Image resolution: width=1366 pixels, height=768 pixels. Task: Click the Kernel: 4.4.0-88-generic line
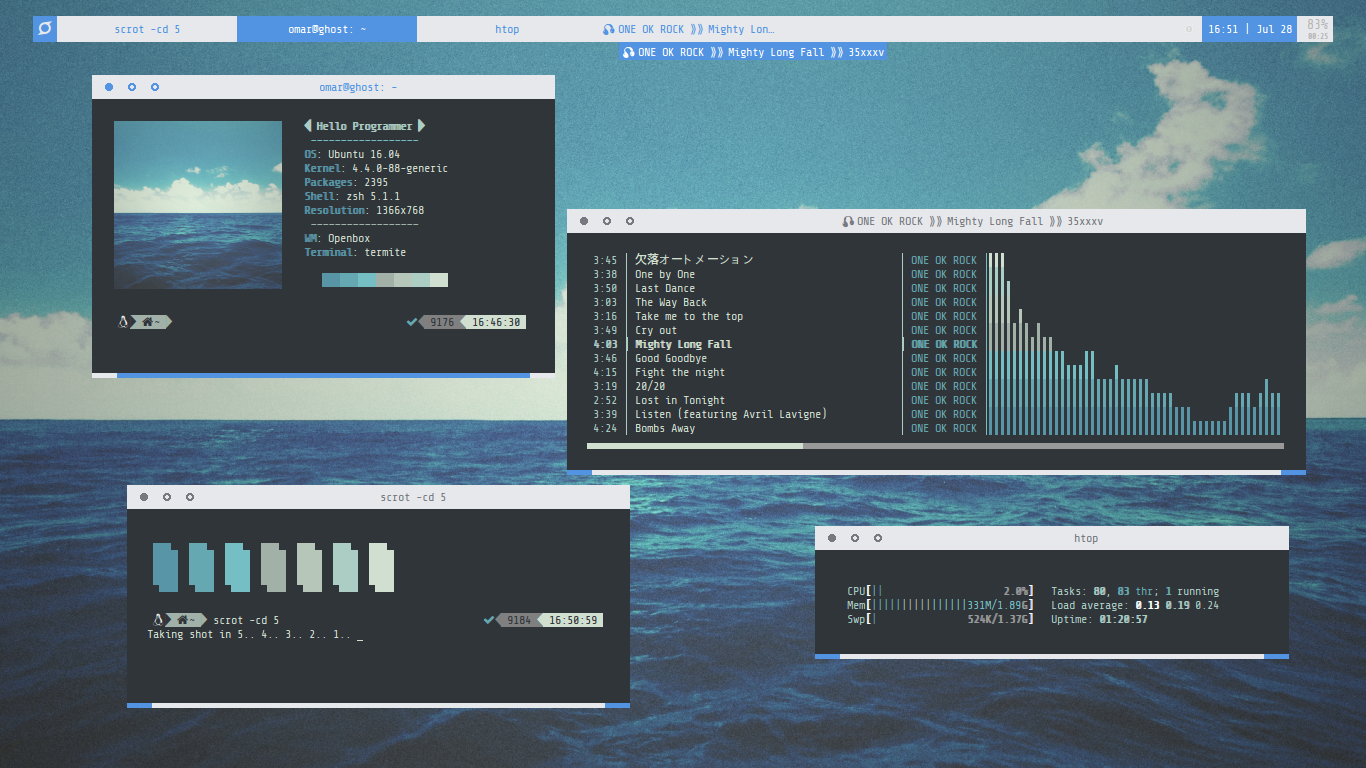376,168
